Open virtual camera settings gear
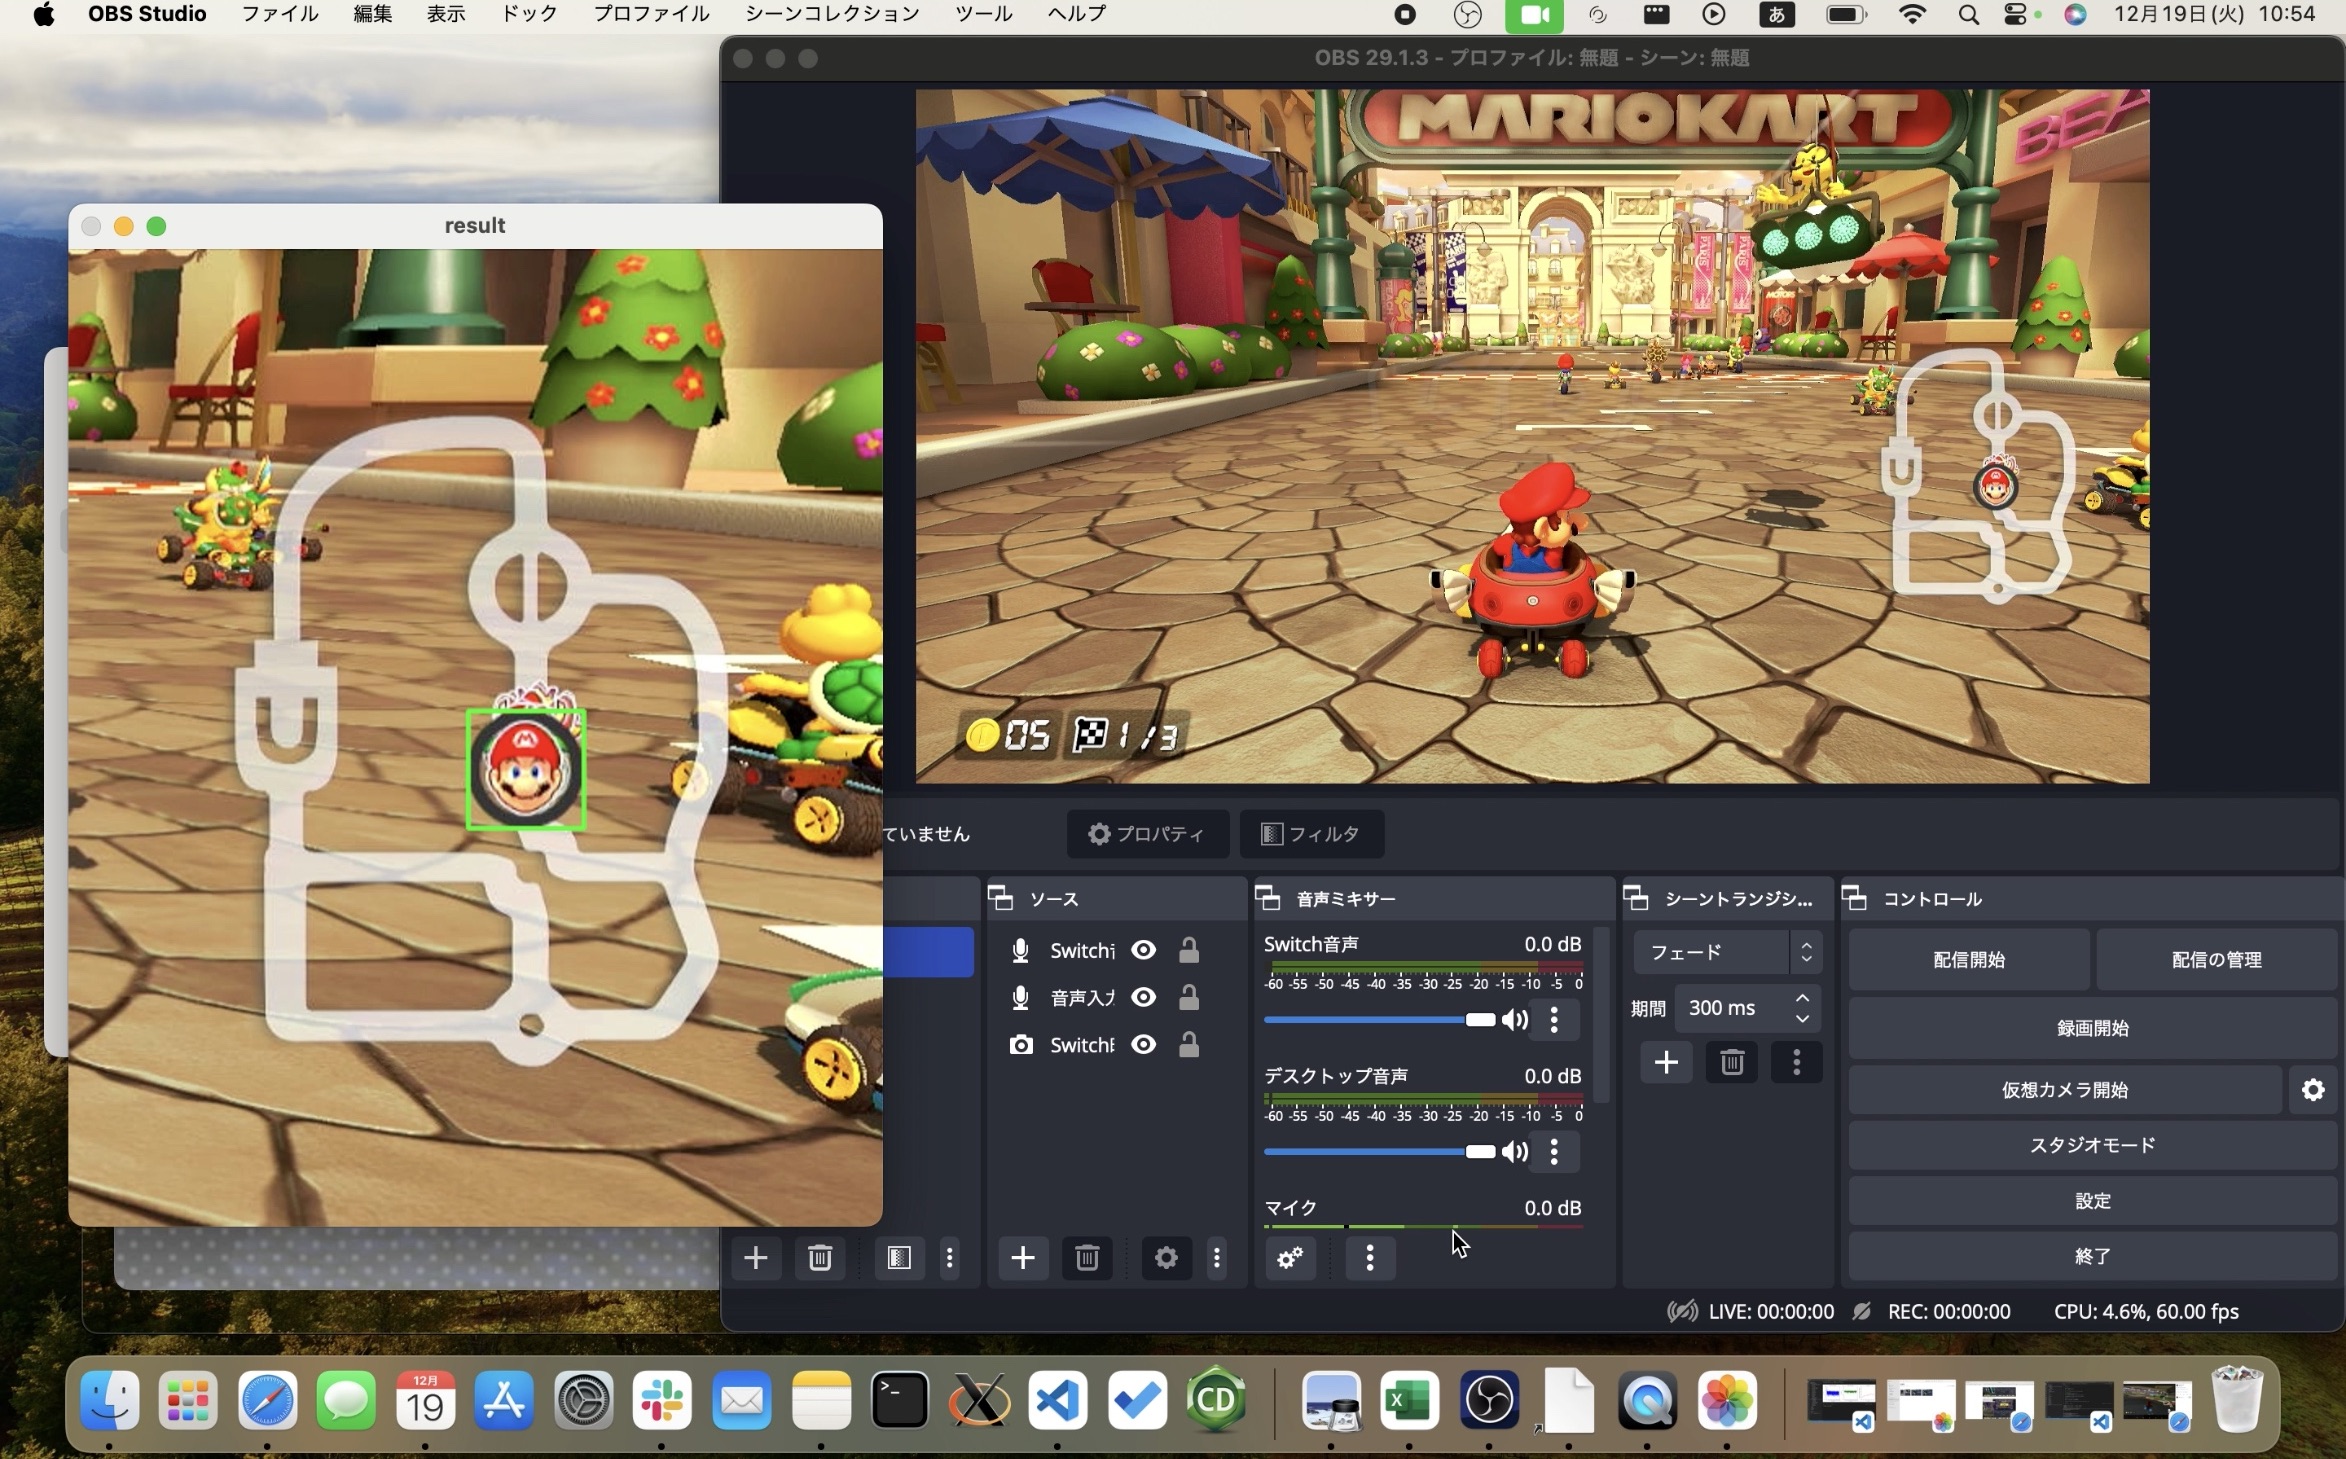 2313,1090
